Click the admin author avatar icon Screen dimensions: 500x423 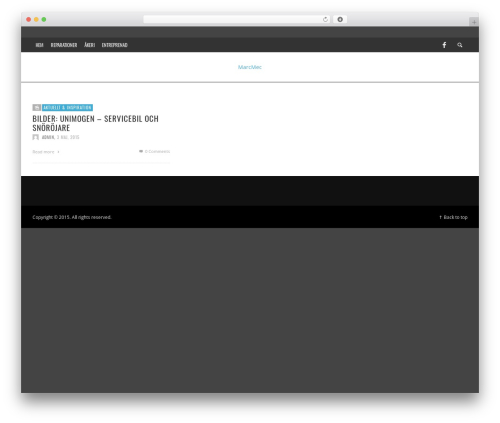click(x=36, y=137)
